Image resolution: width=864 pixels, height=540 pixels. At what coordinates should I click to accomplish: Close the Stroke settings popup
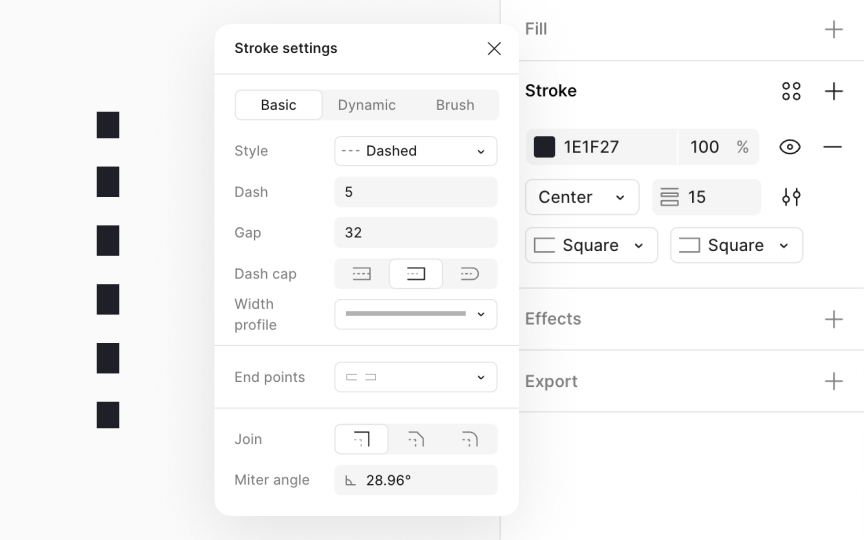click(x=494, y=48)
